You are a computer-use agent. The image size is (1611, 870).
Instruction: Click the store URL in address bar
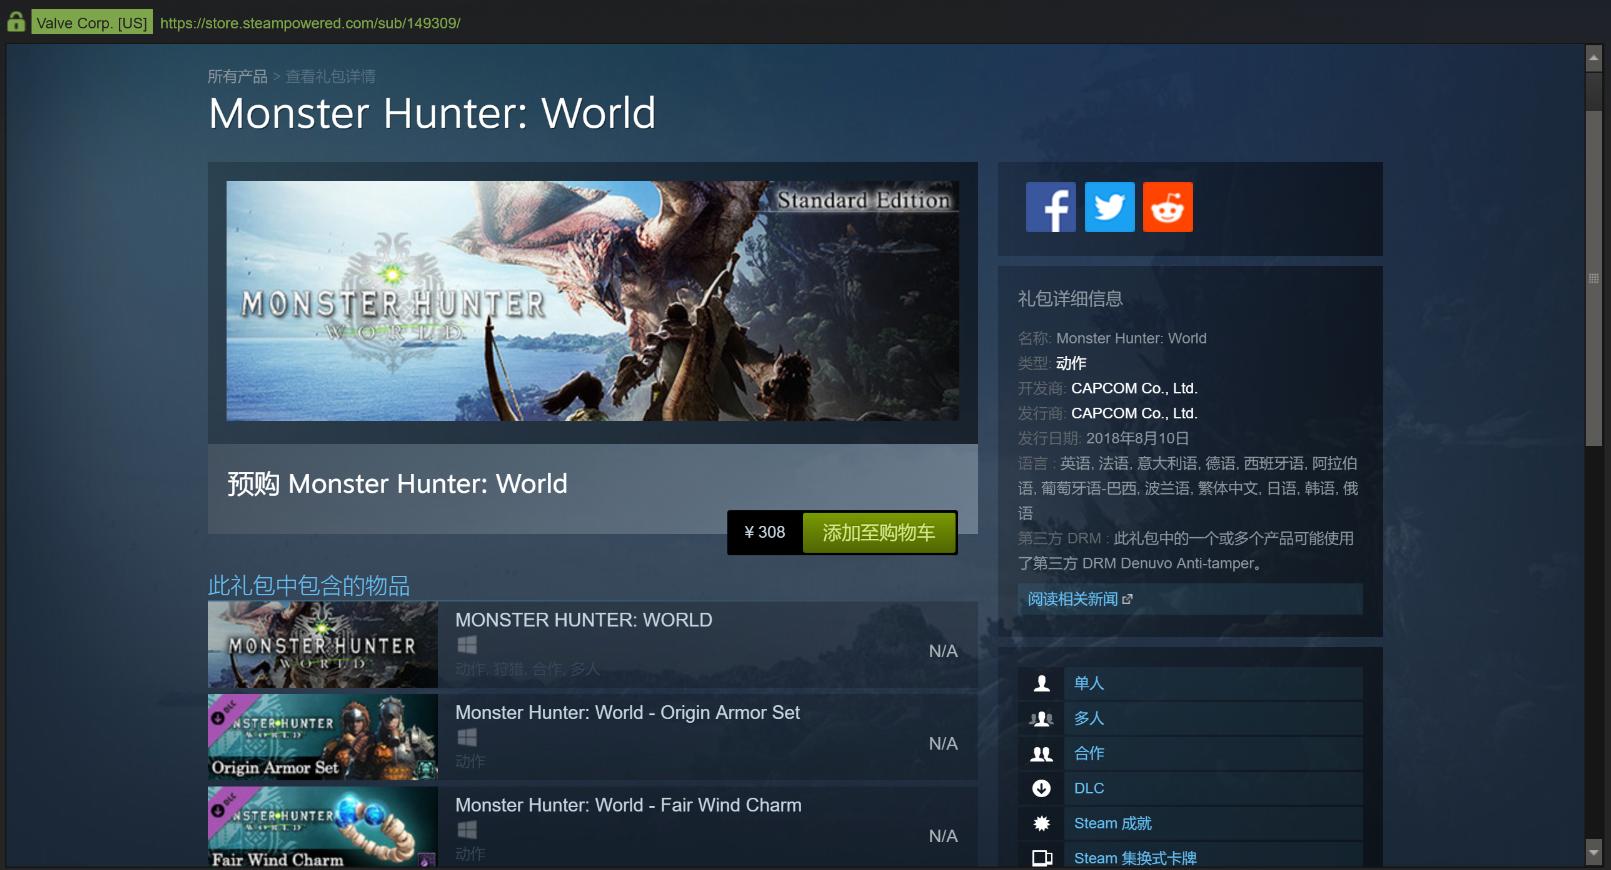click(x=310, y=23)
